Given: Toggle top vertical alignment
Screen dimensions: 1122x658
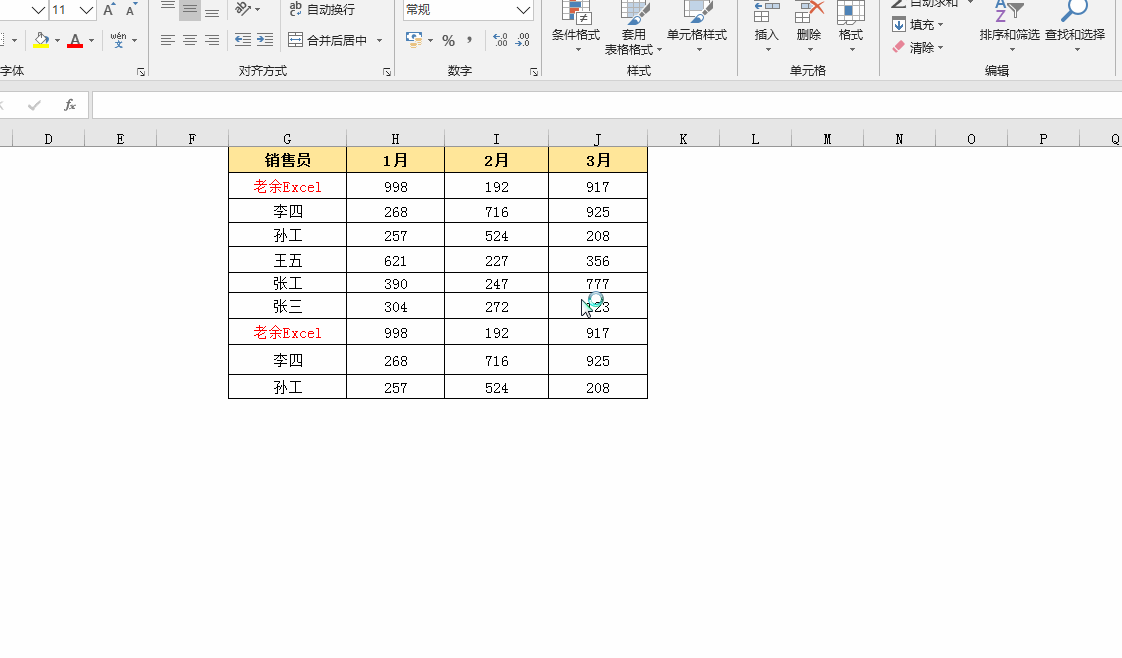Looking at the screenshot, I should click(167, 9).
